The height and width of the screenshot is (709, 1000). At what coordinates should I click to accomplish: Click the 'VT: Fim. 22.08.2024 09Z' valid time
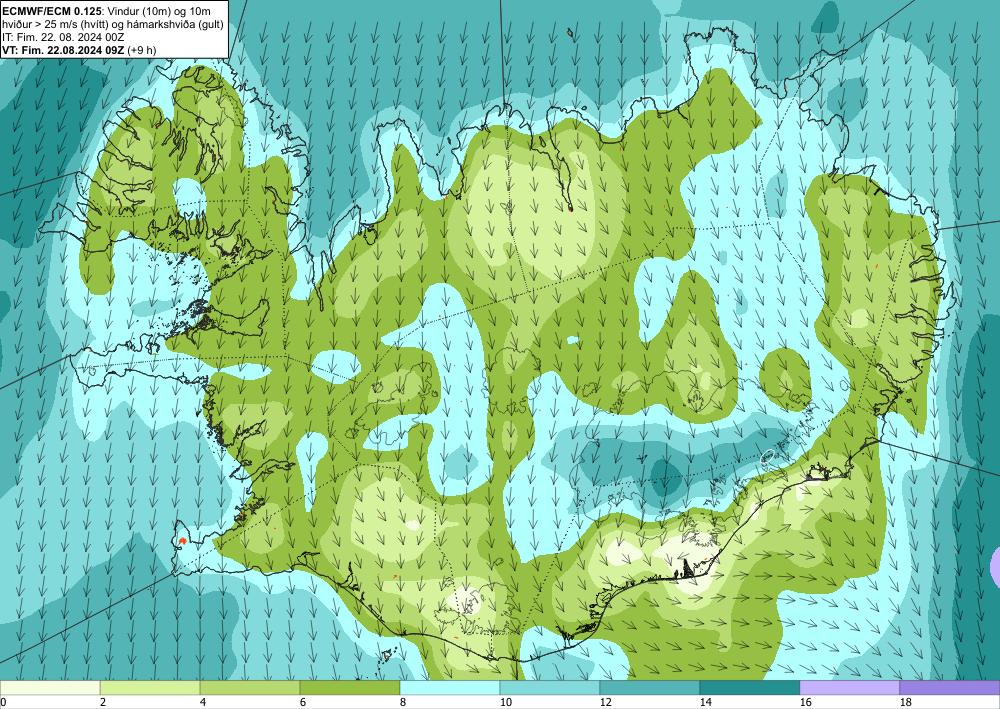click(64, 50)
